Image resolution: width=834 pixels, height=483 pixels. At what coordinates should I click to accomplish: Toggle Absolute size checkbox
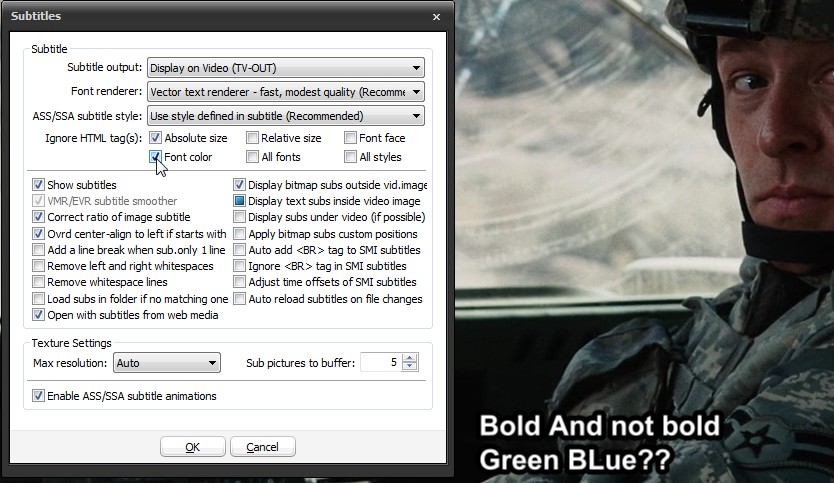(155, 138)
